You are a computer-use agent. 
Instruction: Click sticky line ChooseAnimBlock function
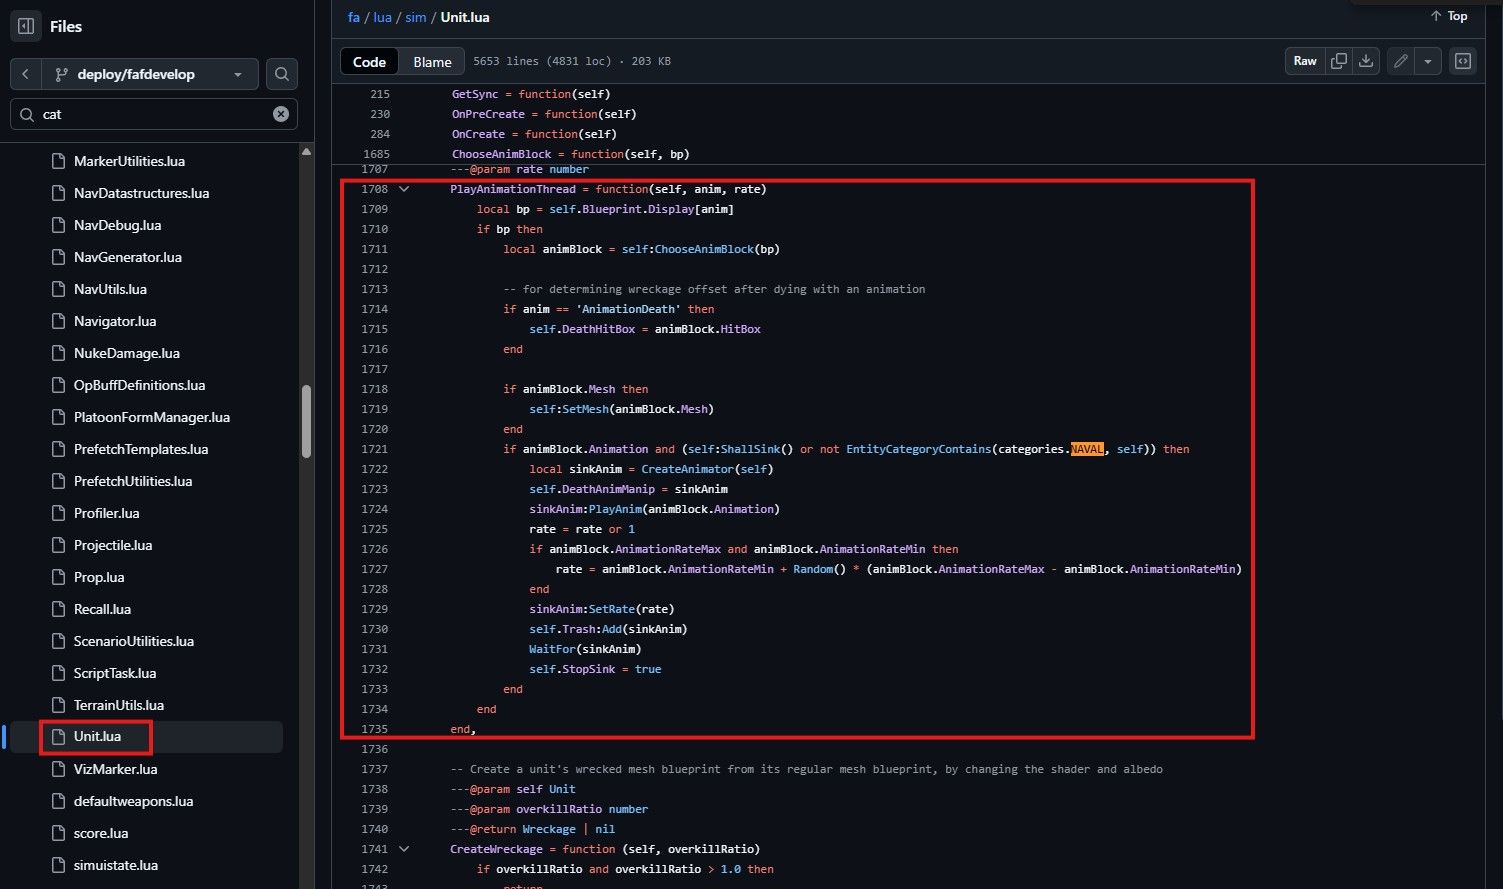(x=570, y=154)
